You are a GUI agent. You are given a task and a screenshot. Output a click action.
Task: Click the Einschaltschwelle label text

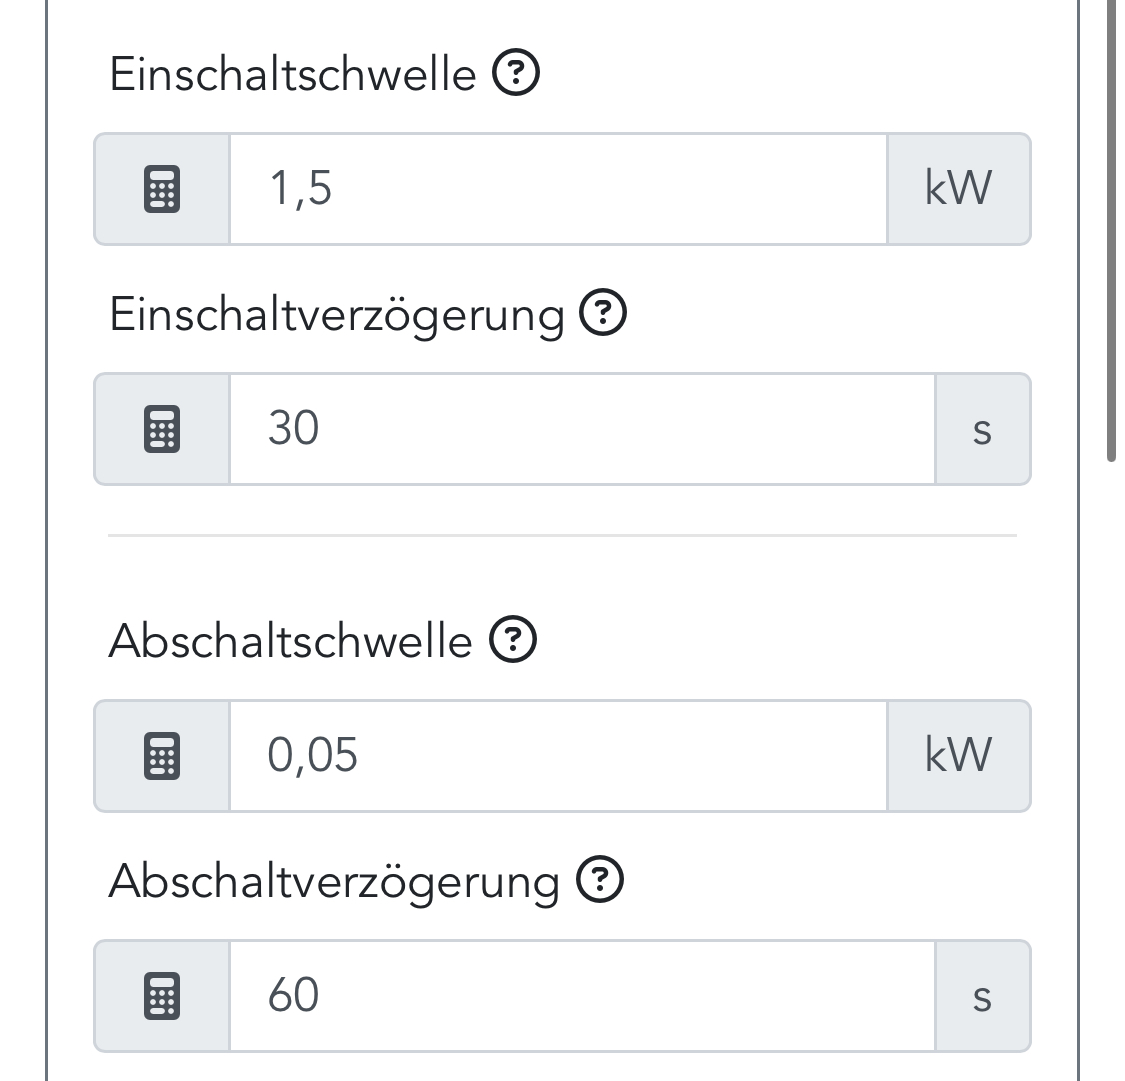point(292,74)
